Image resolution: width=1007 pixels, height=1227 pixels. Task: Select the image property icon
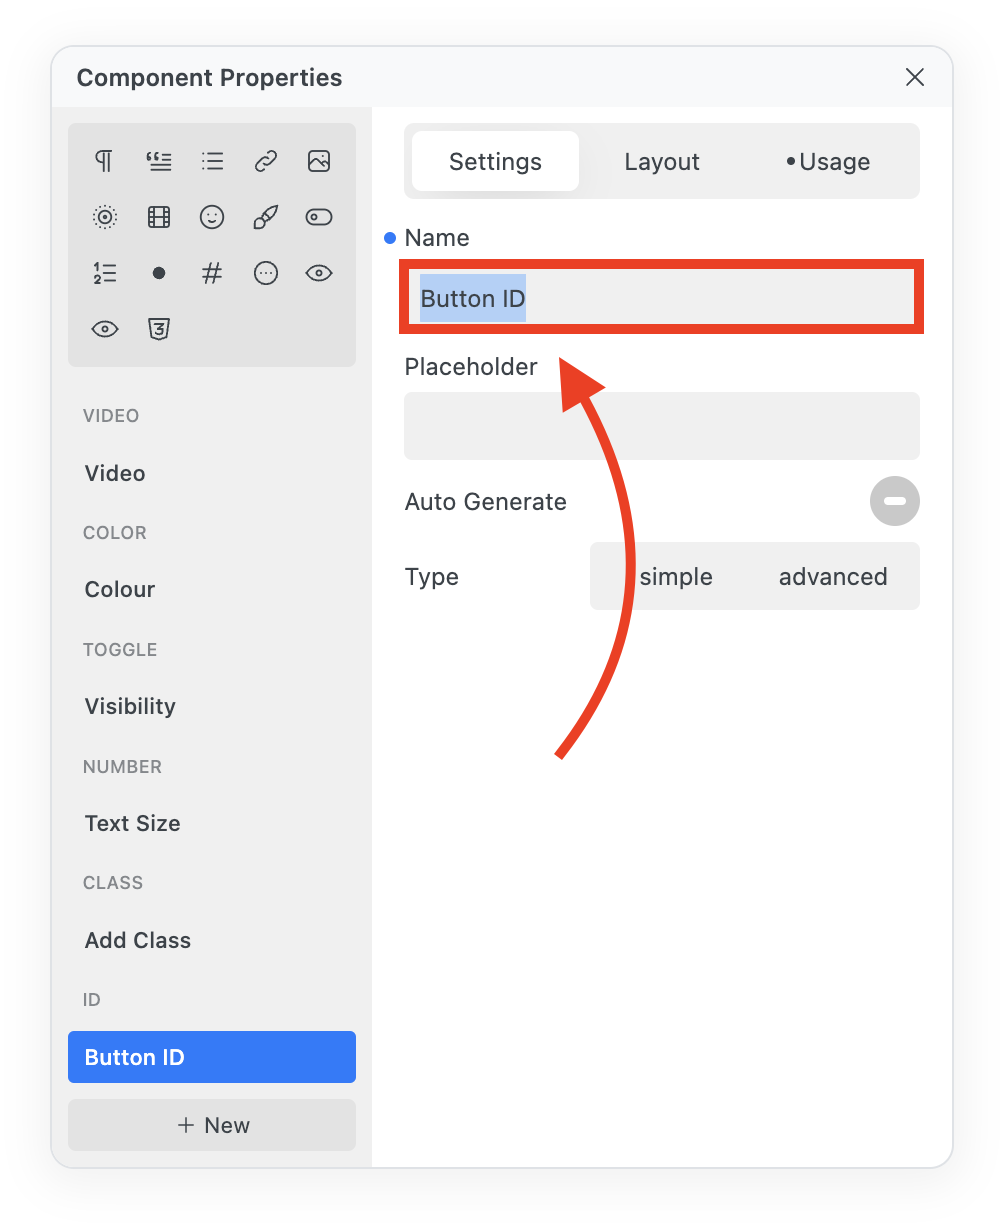[x=319, y=161]
